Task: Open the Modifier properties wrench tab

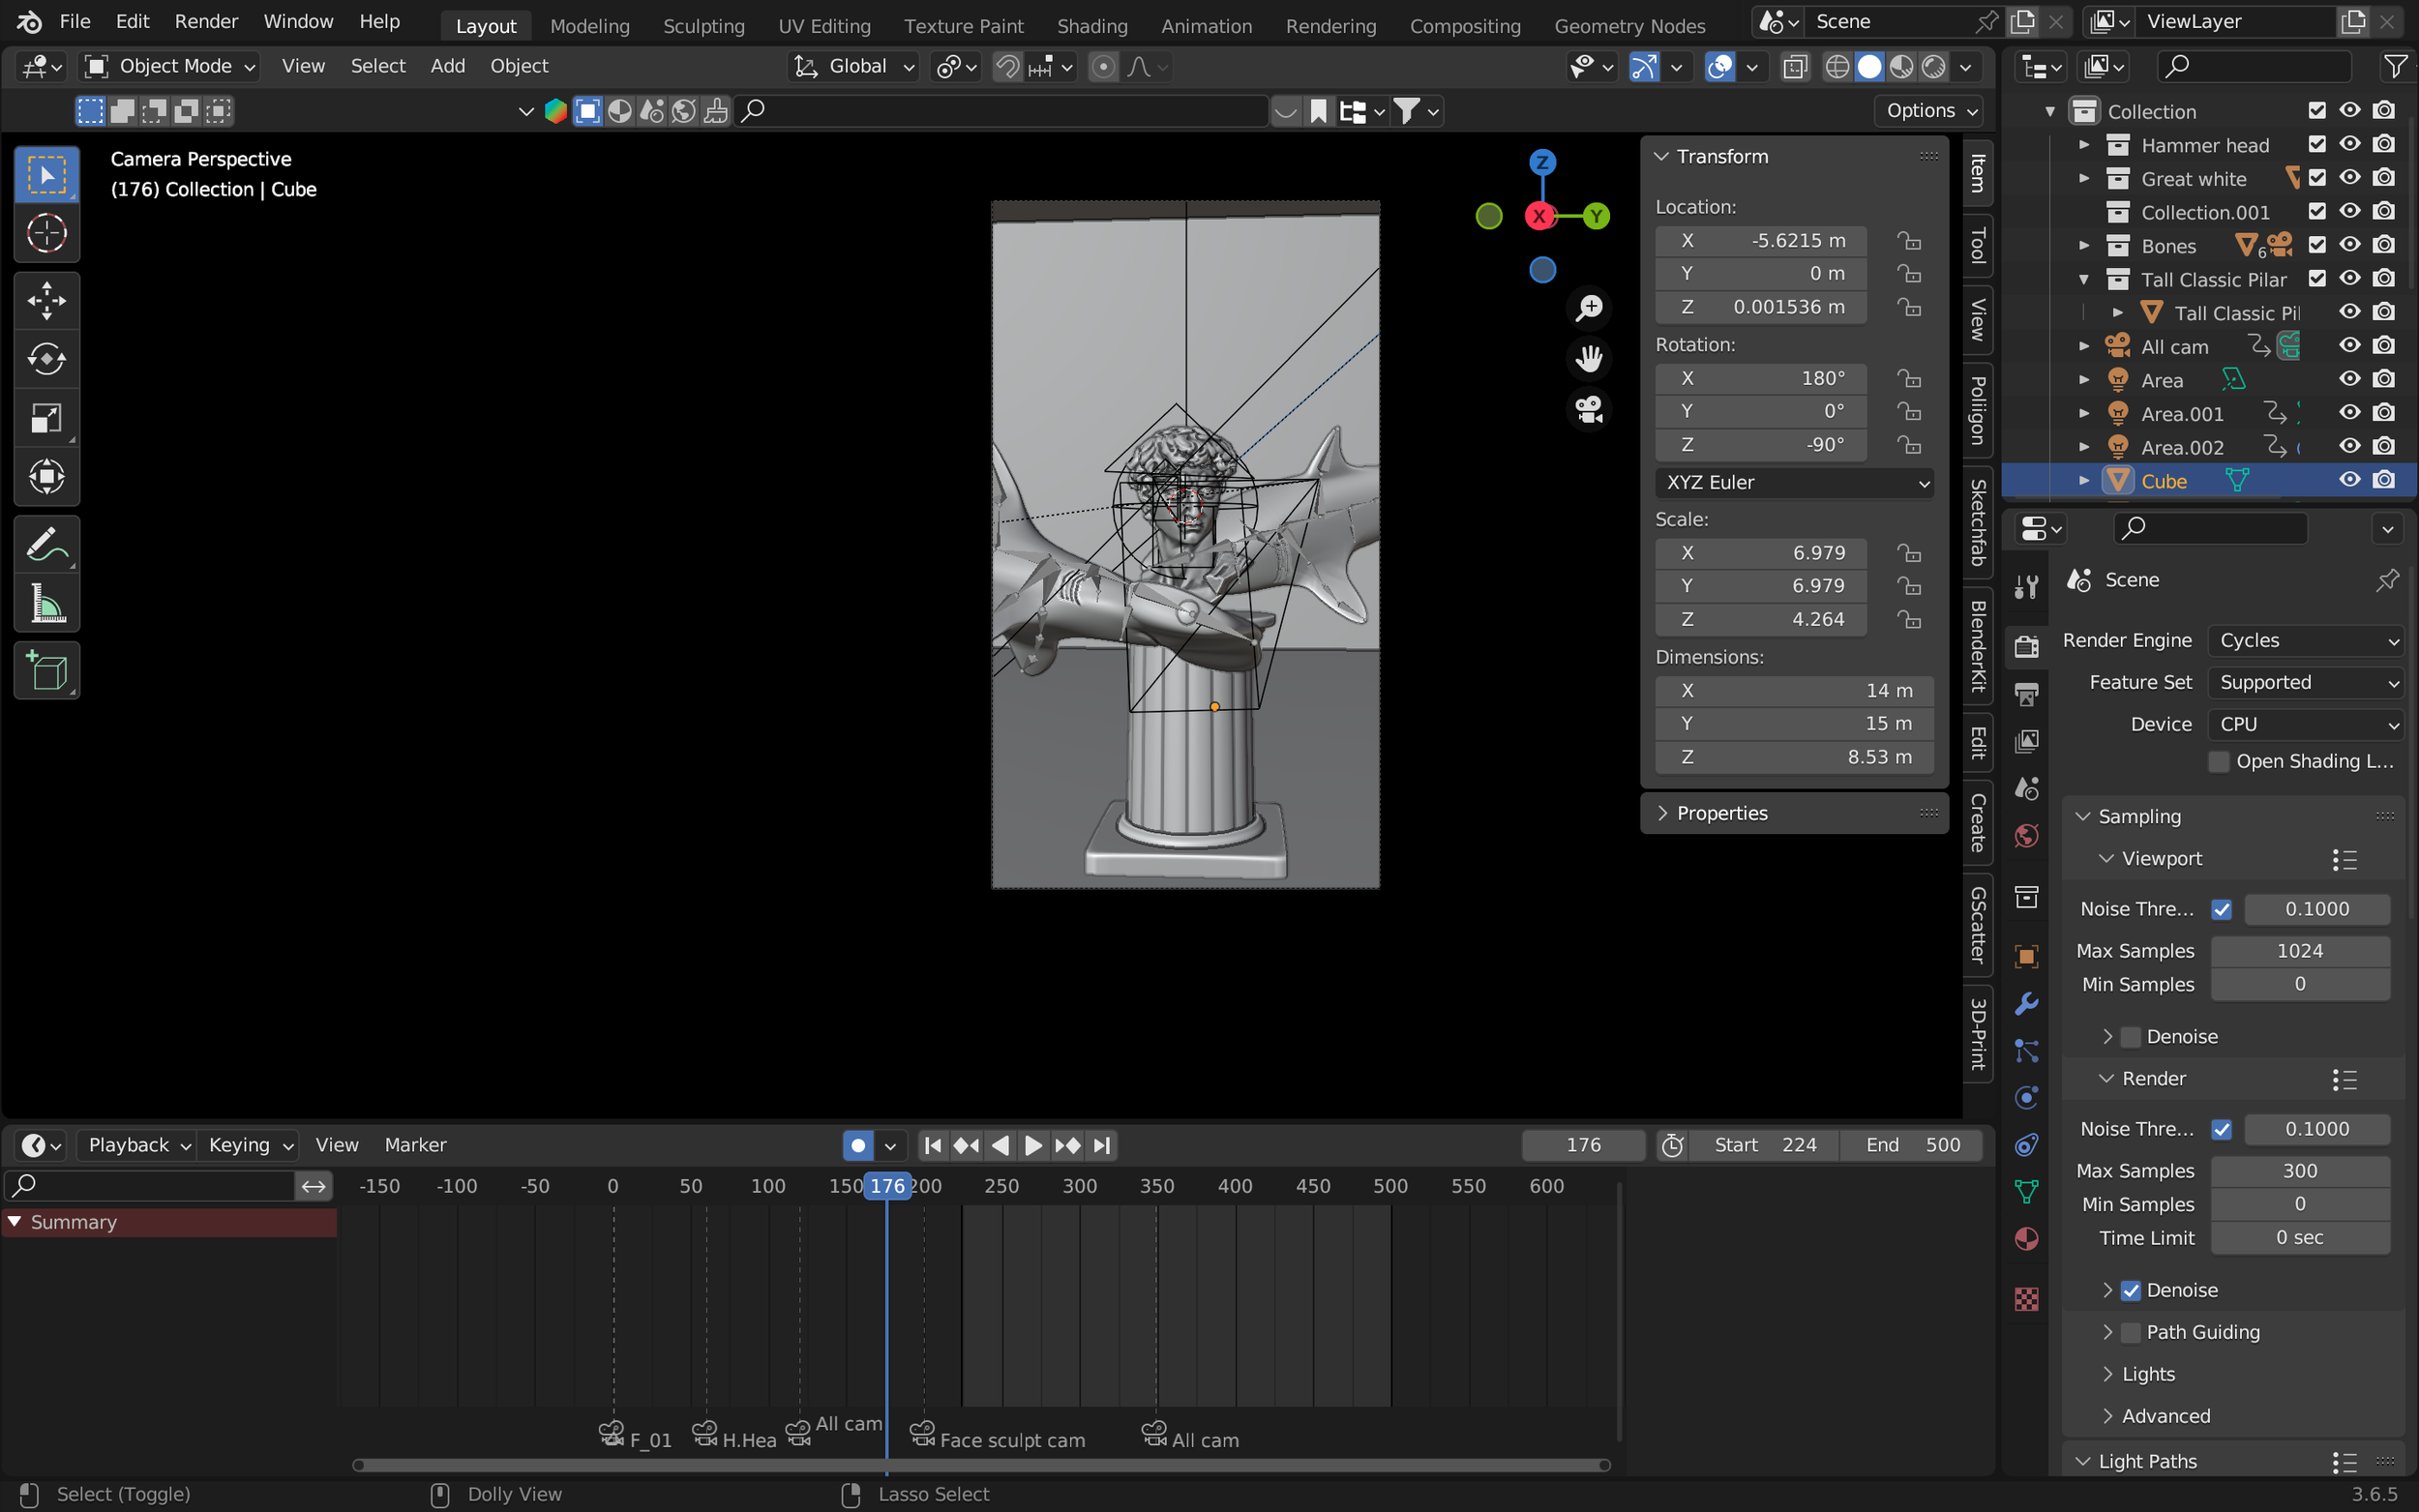Action: 2027,1004
